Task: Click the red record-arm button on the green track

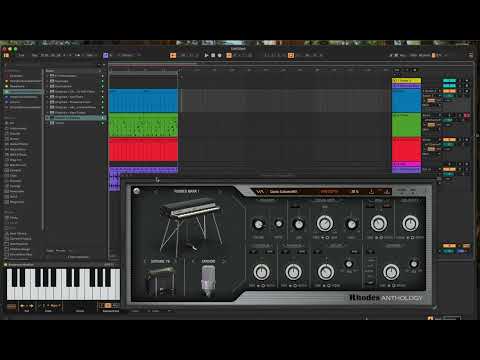Action: coord(467,115)
